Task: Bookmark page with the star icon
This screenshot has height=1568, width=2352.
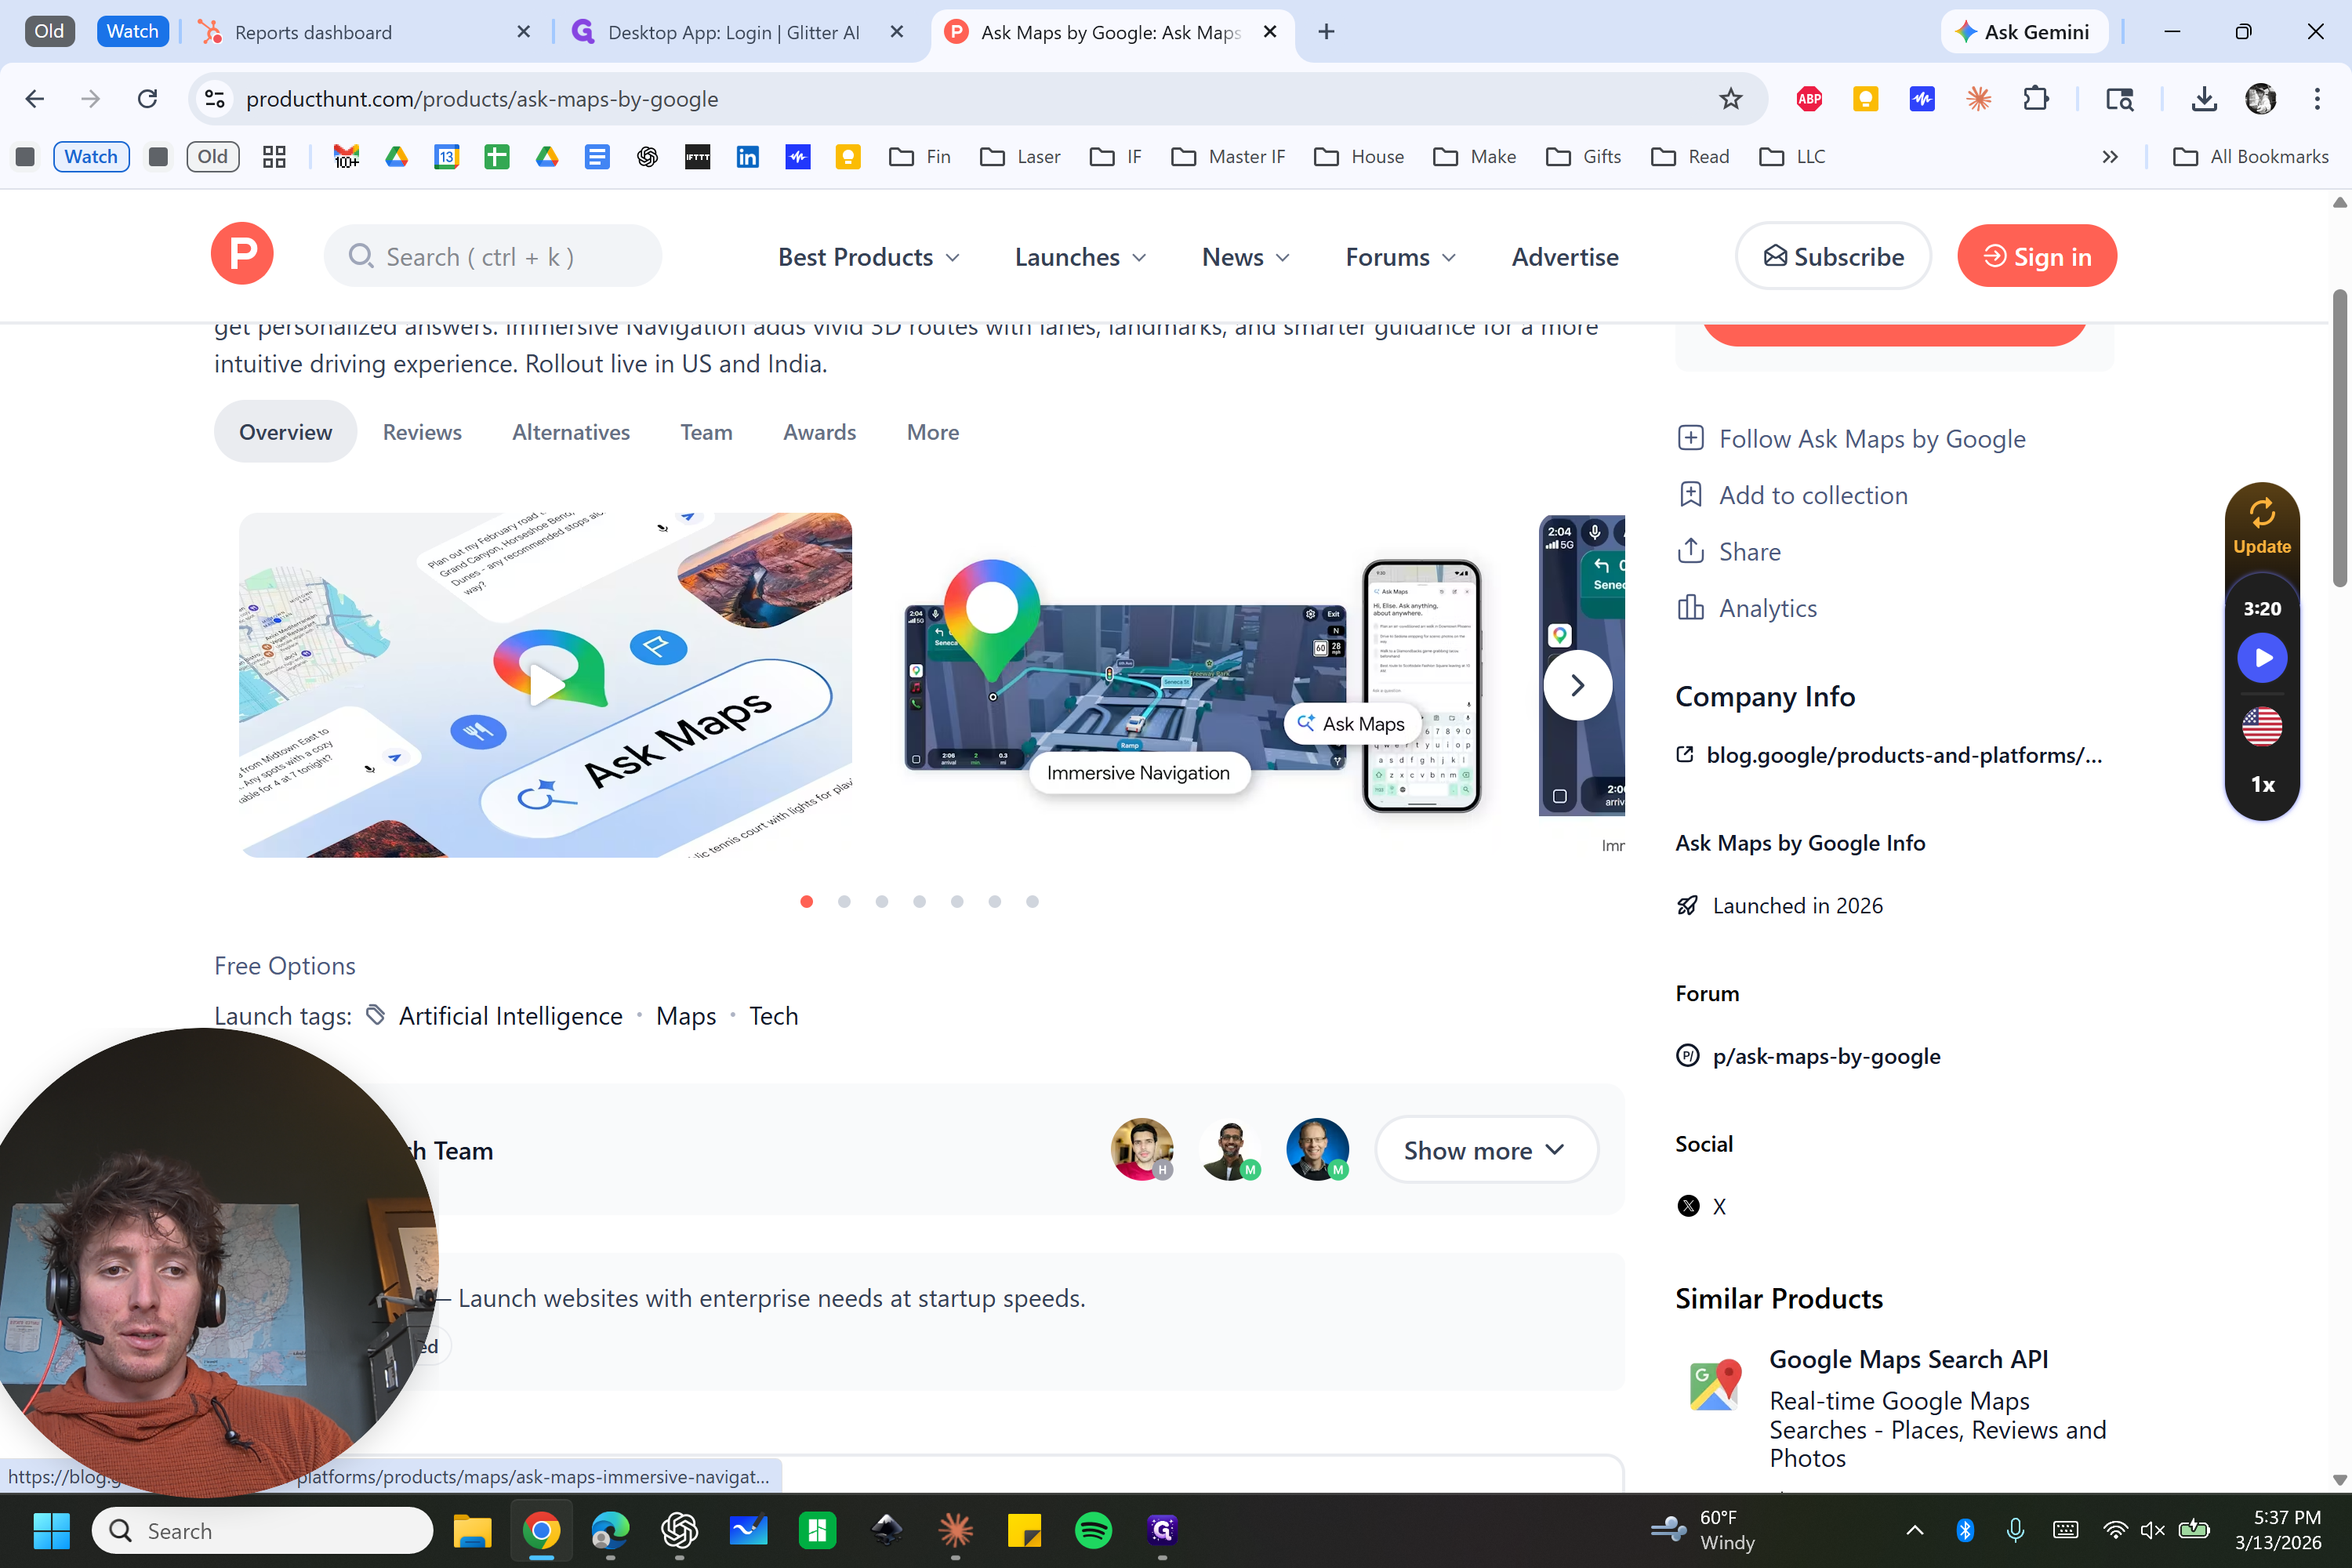Action: pos(1730,99)
